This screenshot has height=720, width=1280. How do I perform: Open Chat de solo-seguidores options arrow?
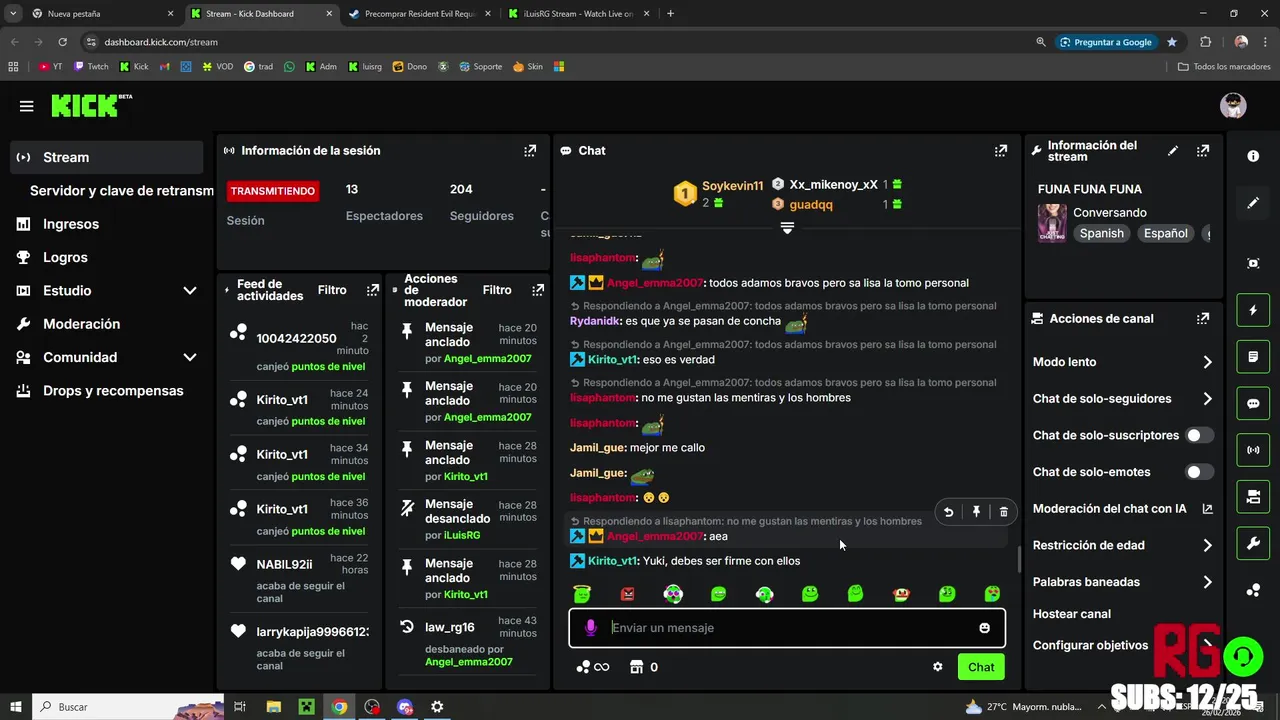click(1207, 399)
